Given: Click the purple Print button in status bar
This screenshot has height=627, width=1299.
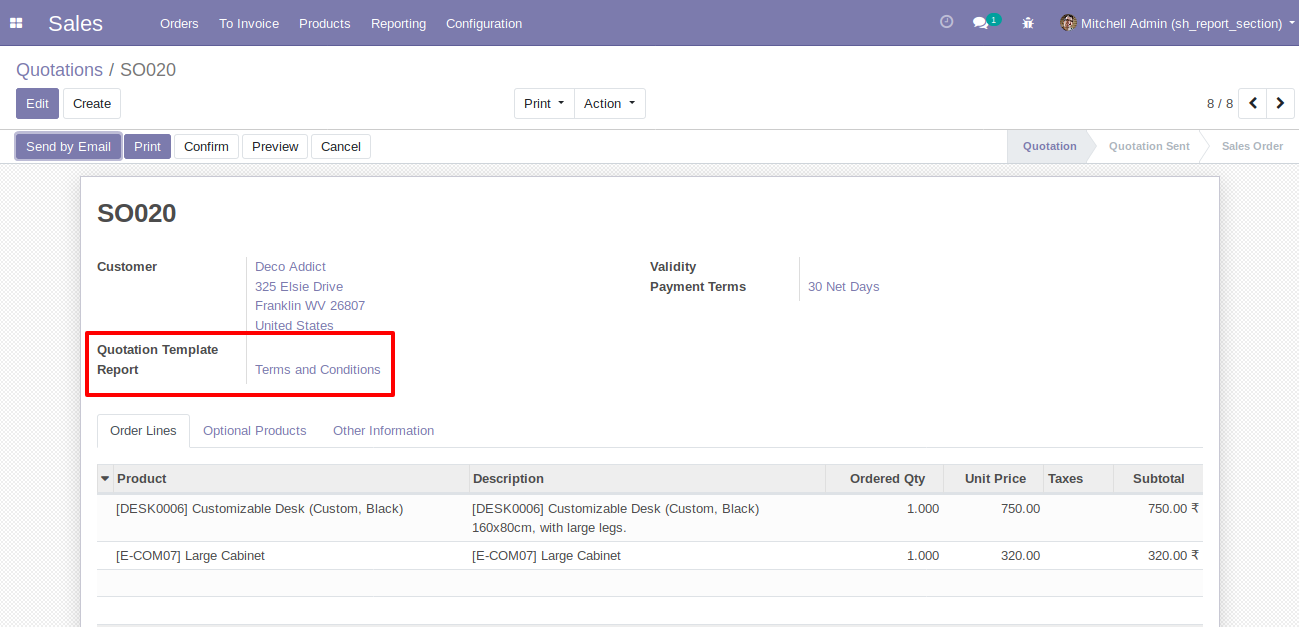Looking at the screenshot, I should (147, 146).
